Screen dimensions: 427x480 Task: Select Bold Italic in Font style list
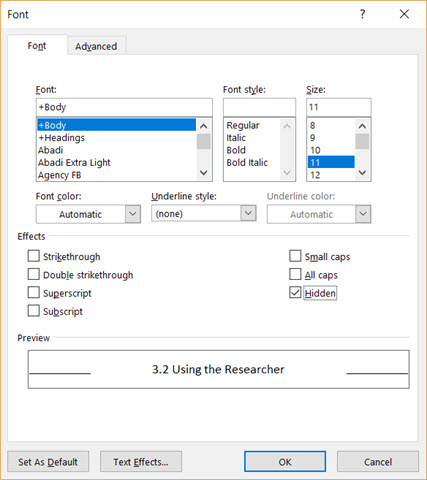tap(247, 163)
